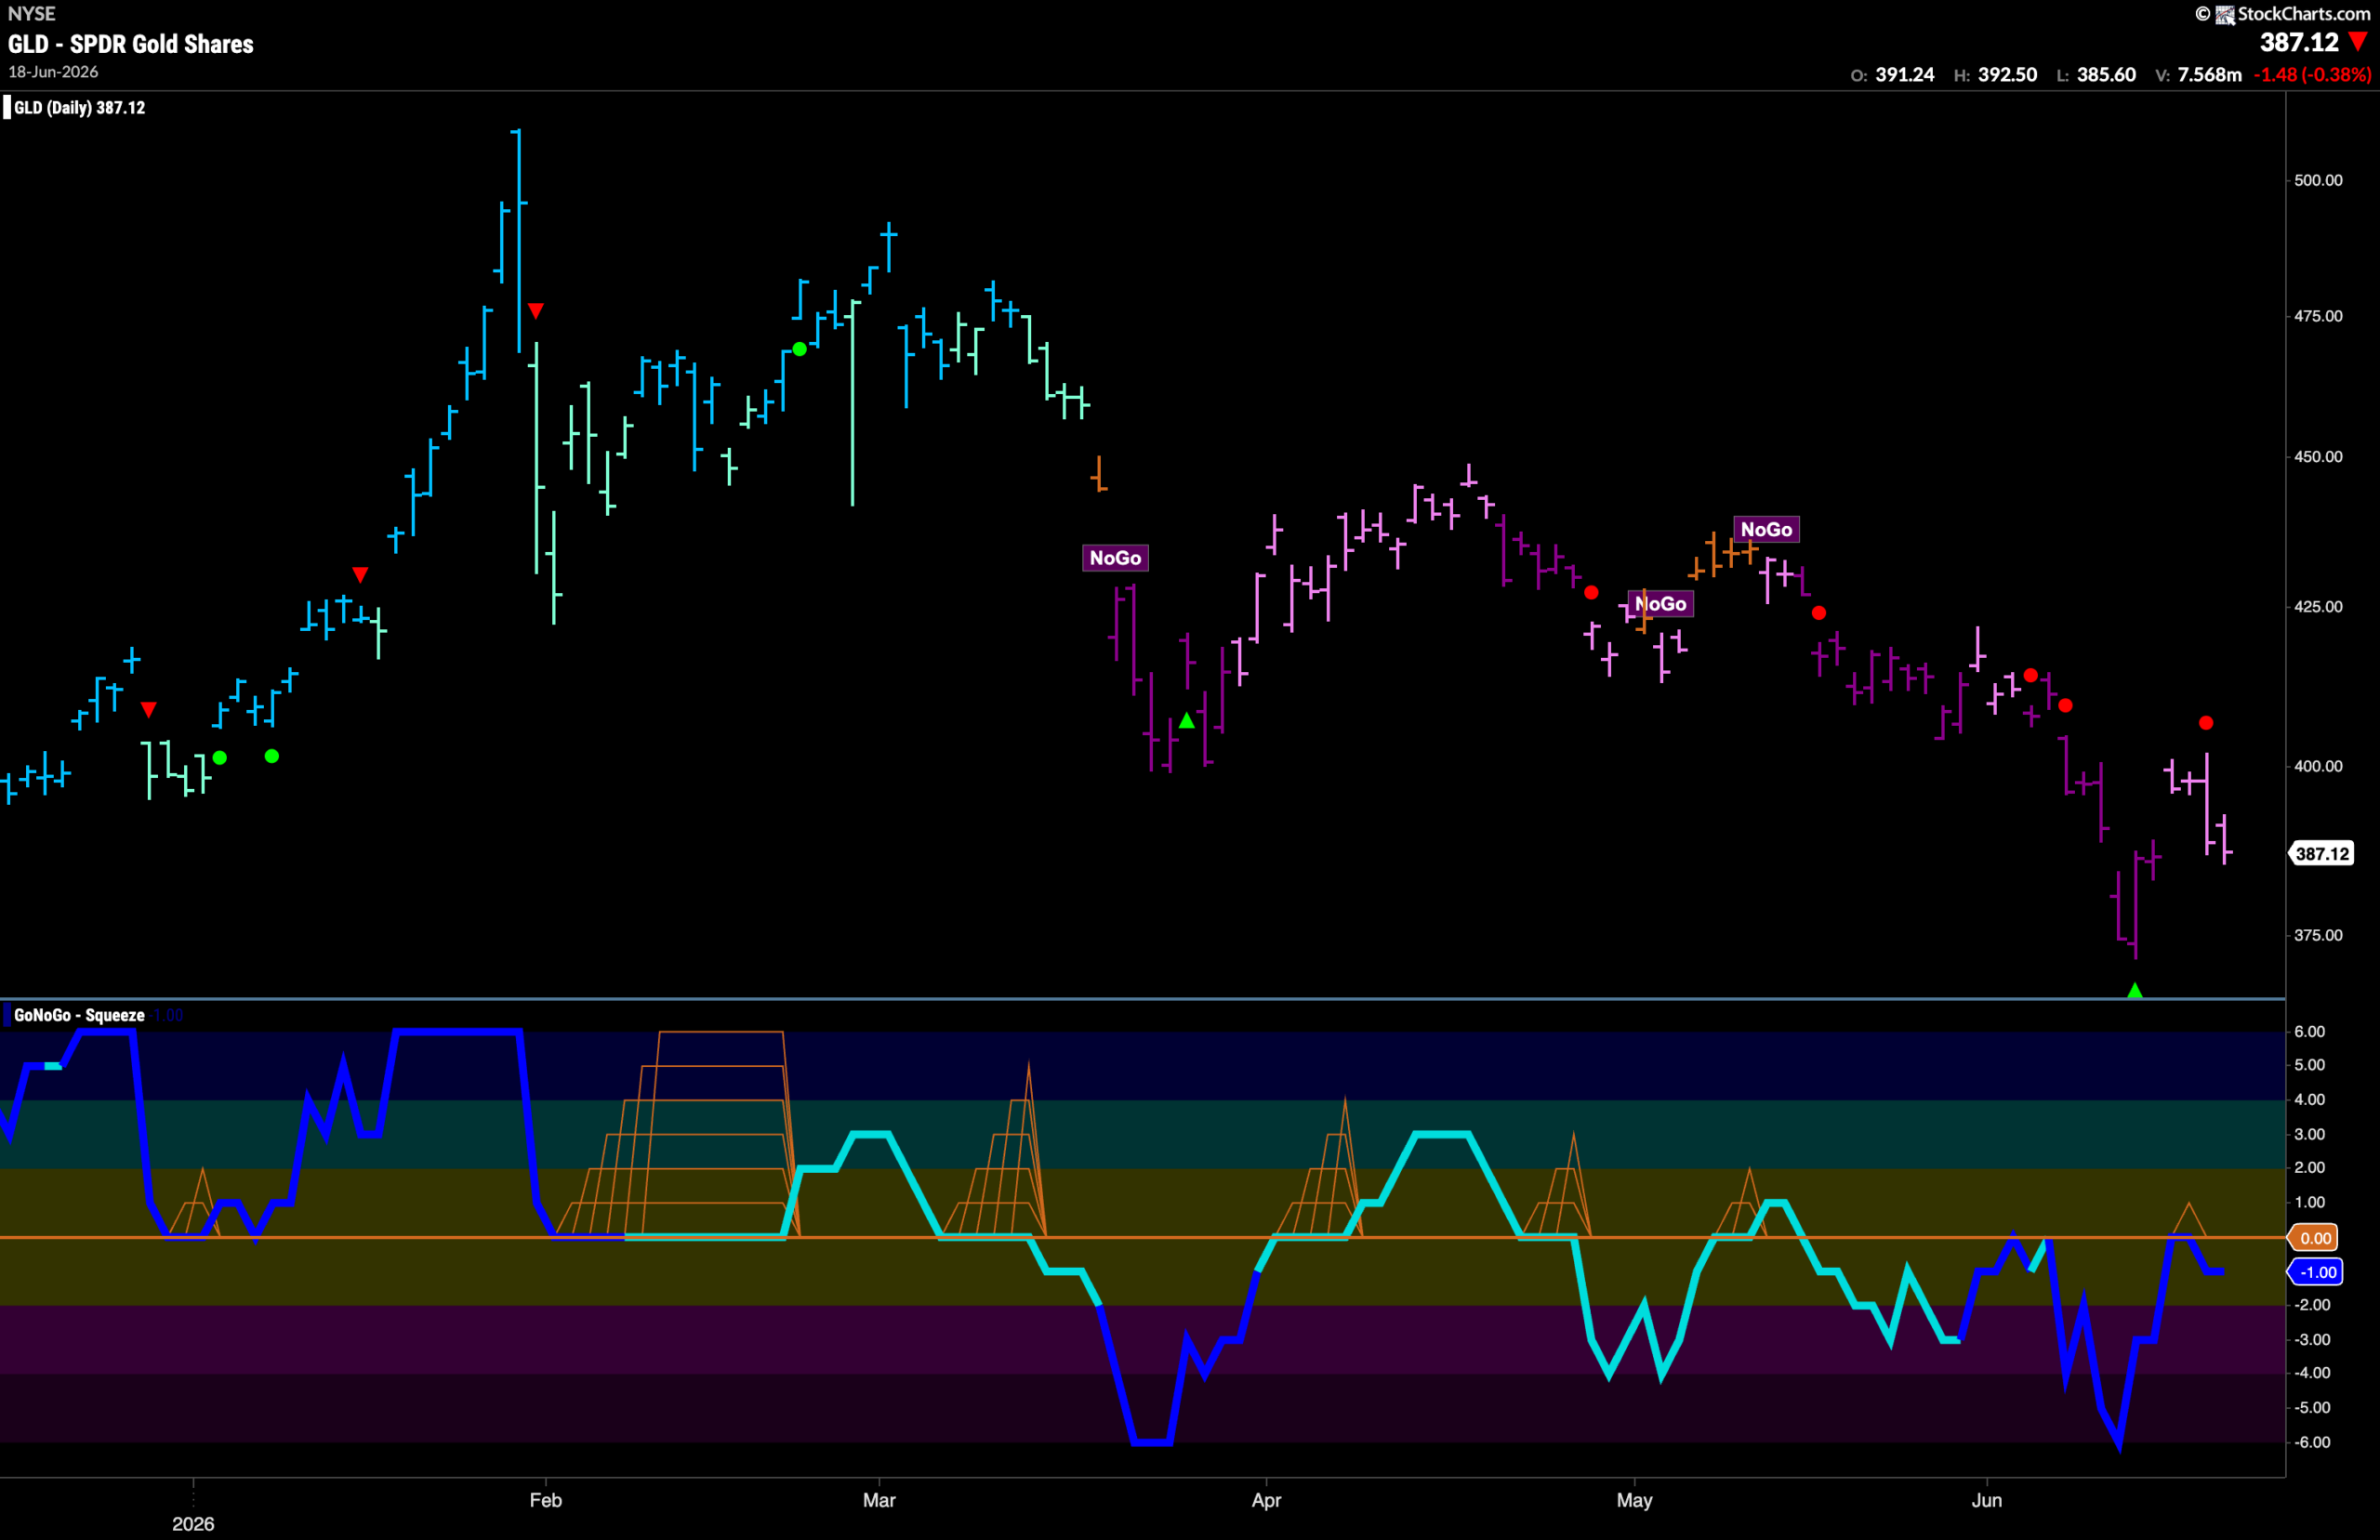Click the green dot marker in late February
Viewport: 2380px width, 1540px height.
tap(799, 349)
